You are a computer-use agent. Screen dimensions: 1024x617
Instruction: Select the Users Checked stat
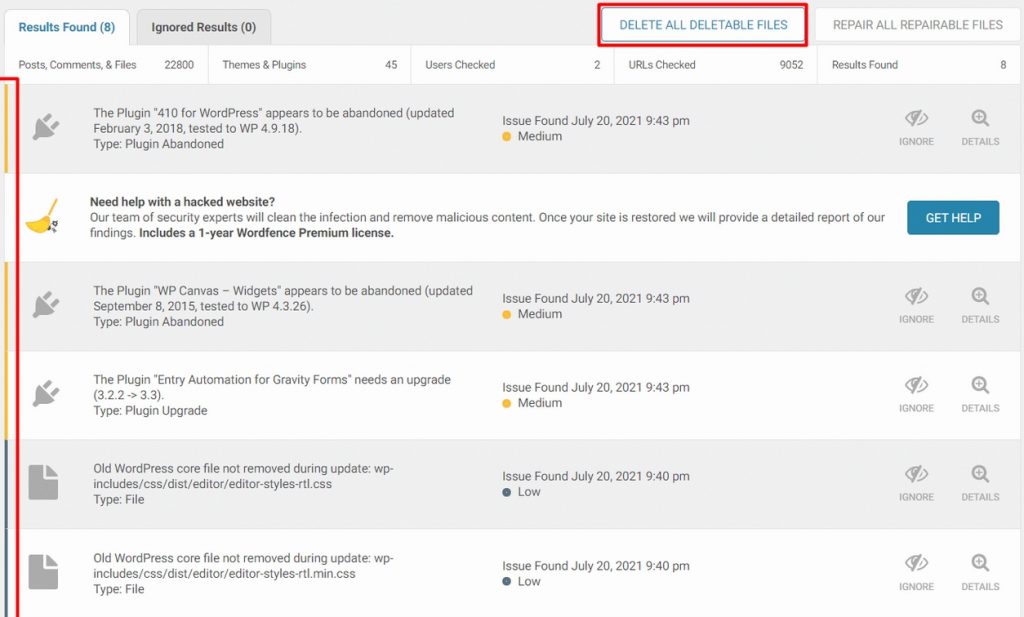[x=513, y=65]
